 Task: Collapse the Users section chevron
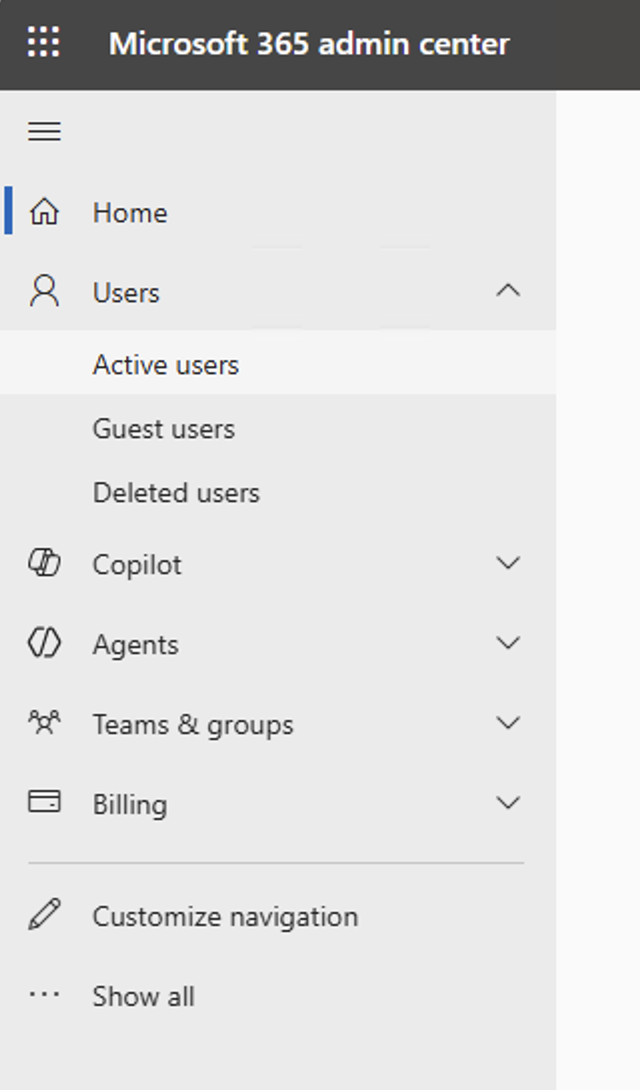[x=508, y=291]
